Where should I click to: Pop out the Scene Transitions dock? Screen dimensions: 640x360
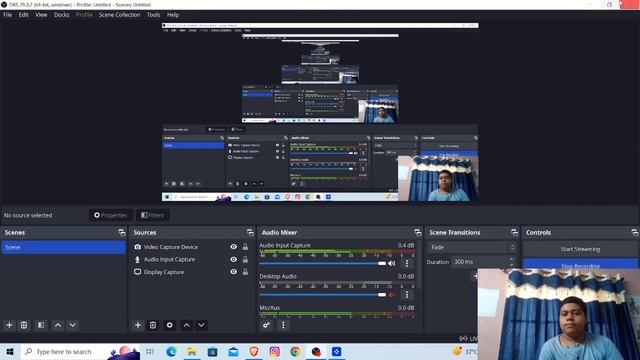(x=514, y=232)
